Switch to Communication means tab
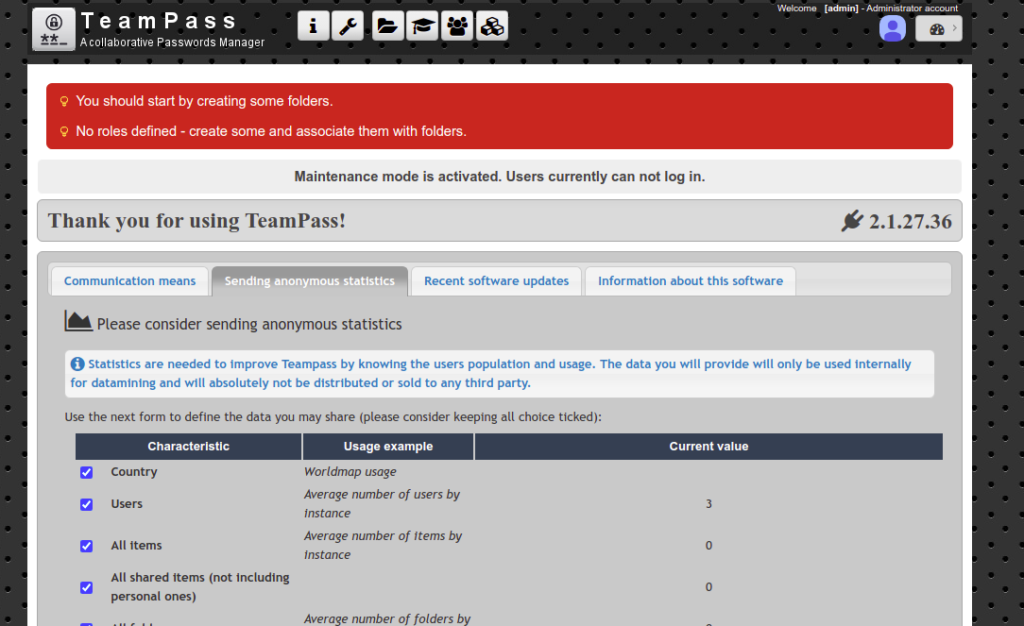The height and width of the screenshot is (626, 1024). 129,281
